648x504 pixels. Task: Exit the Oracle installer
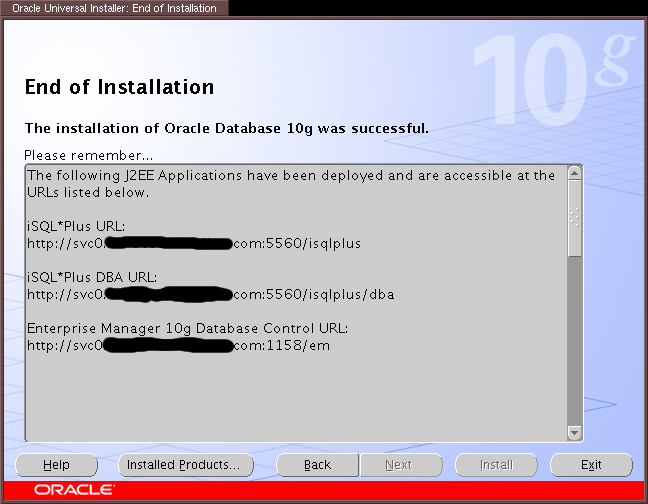(x=591, y=465)
